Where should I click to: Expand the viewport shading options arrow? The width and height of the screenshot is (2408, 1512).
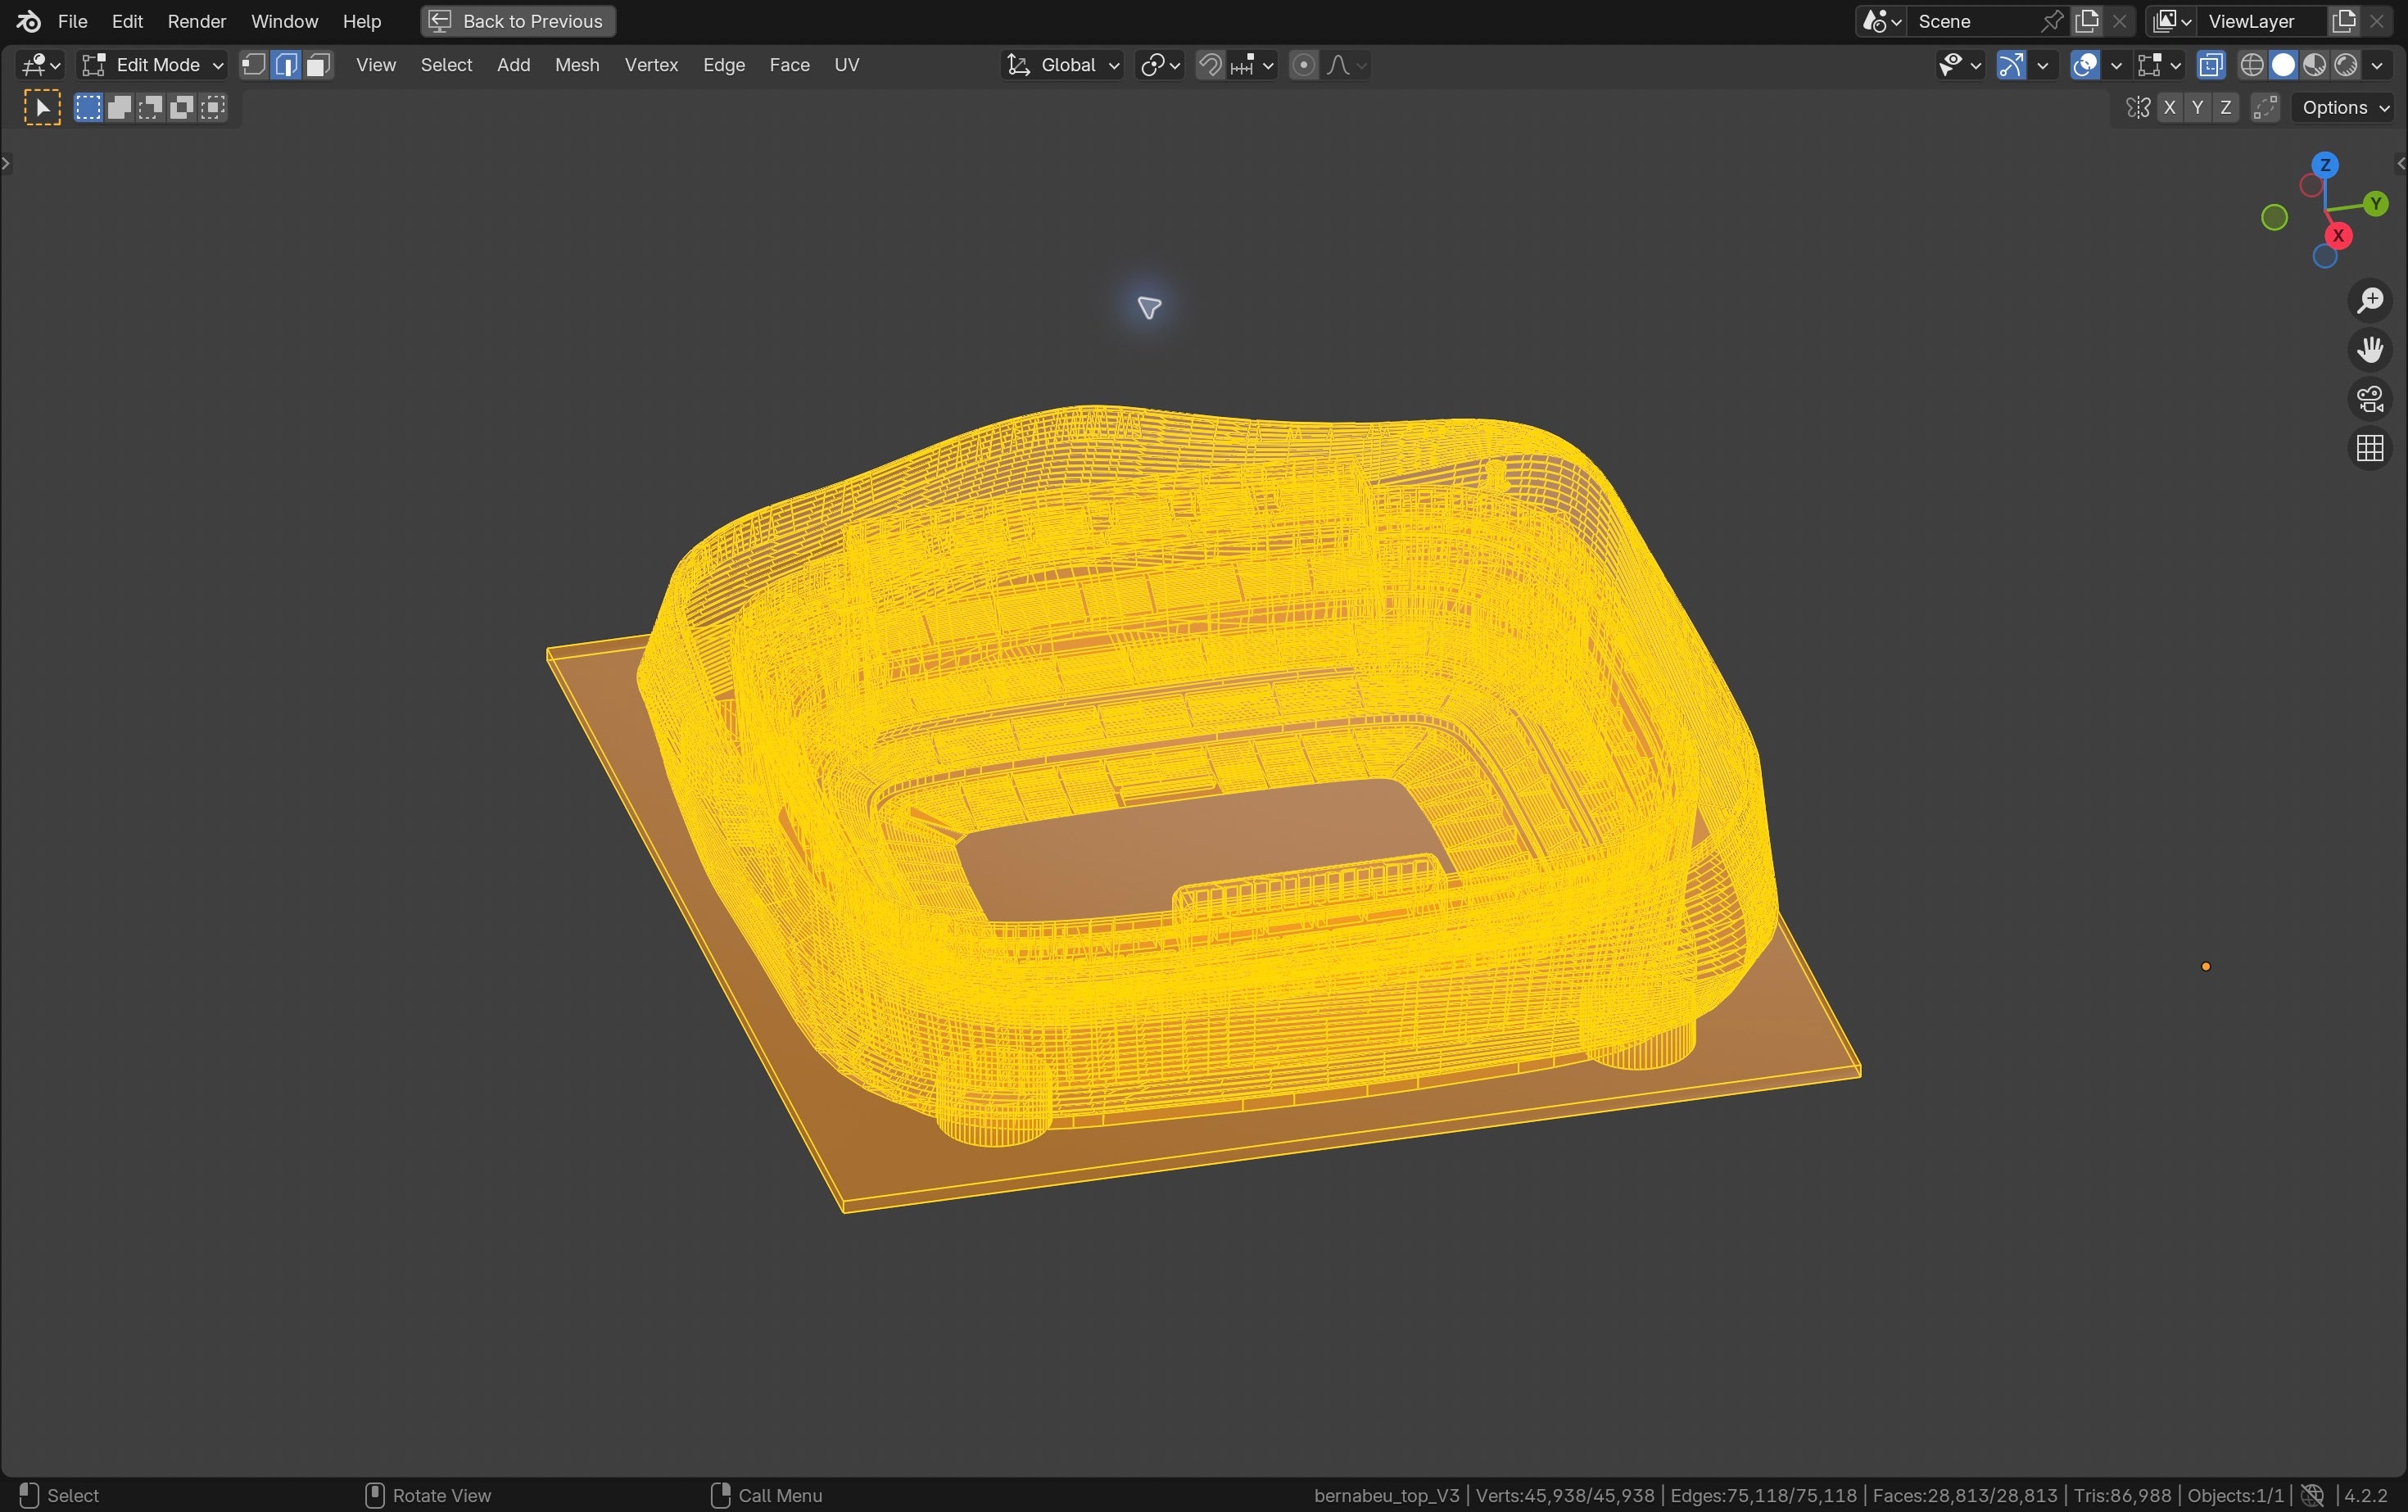tap(2377, 65)
